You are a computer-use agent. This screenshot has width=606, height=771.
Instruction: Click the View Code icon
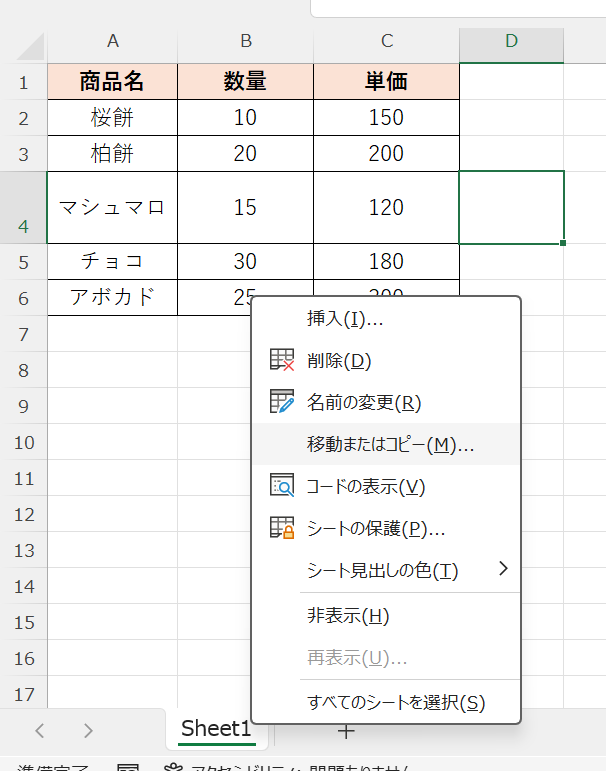point(281,486)
